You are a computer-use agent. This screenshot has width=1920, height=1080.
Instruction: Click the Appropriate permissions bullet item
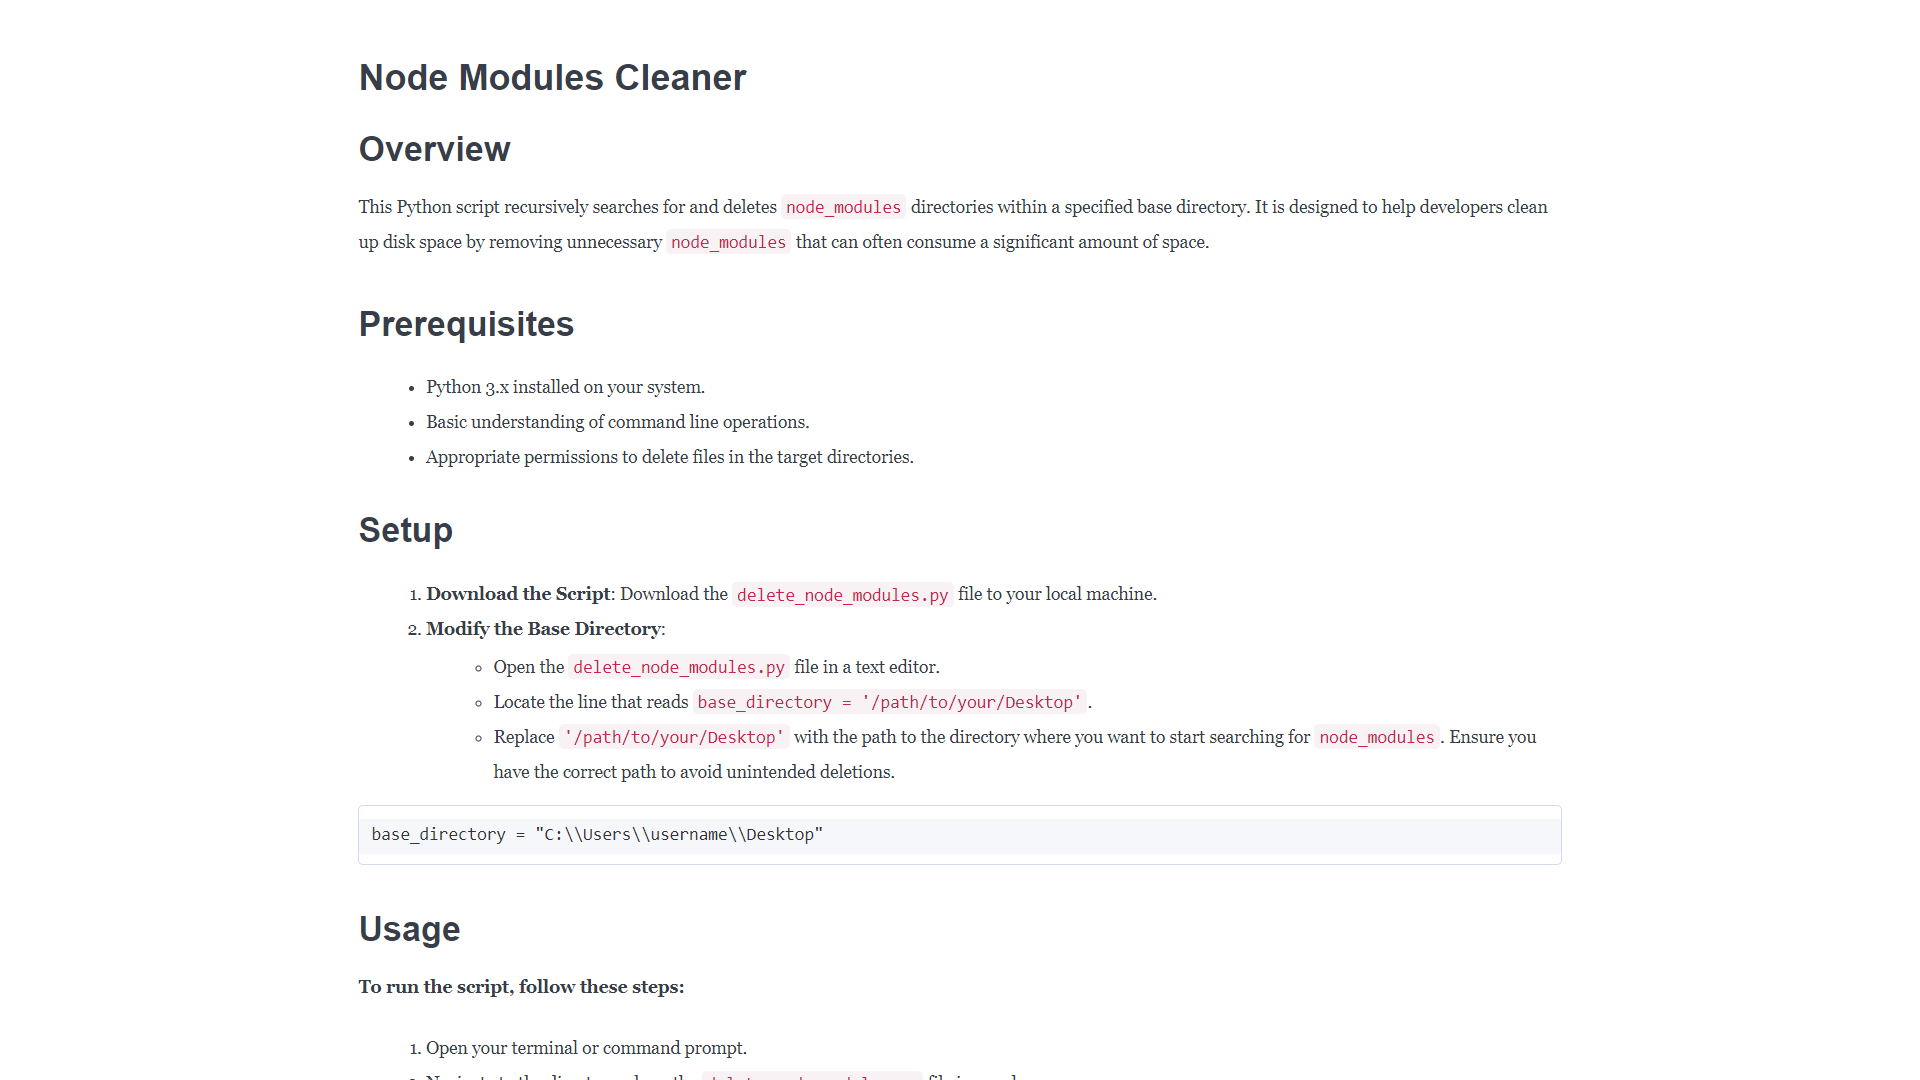click(669, 457)
